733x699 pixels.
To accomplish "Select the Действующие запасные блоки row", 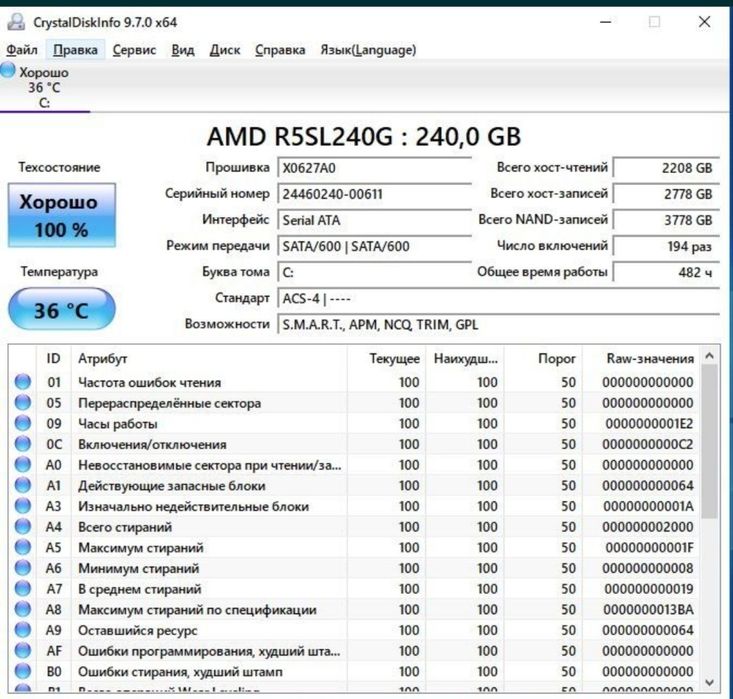I will (354, 485).
